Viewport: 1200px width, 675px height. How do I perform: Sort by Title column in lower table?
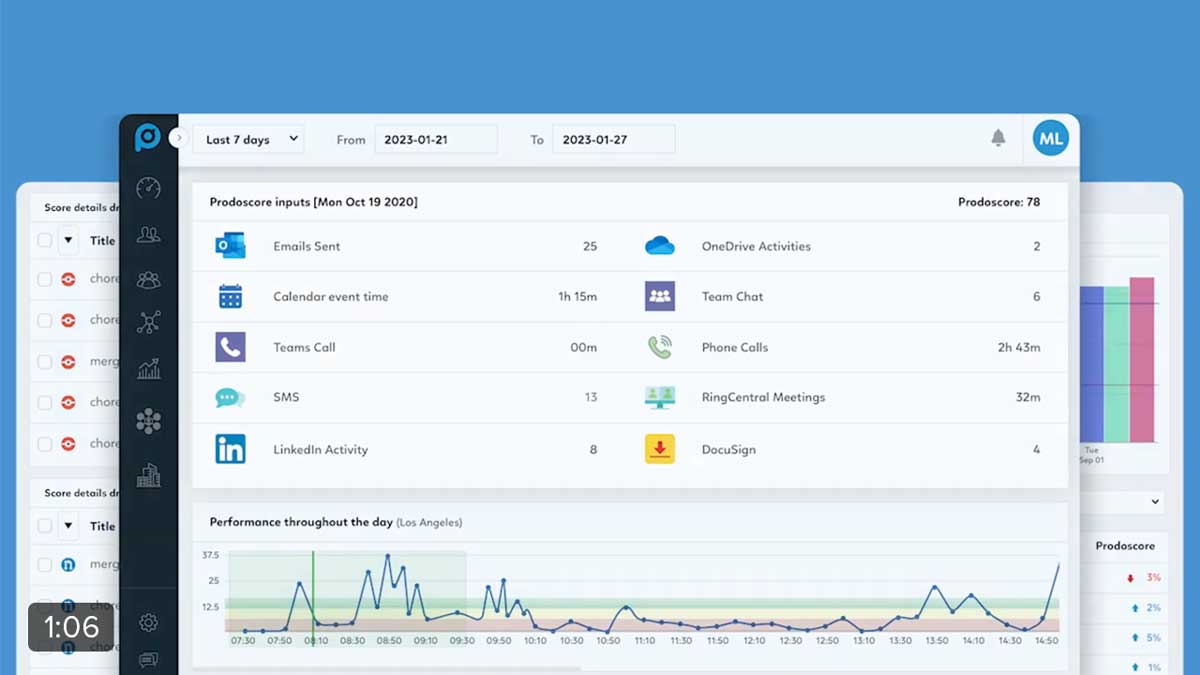103,526
